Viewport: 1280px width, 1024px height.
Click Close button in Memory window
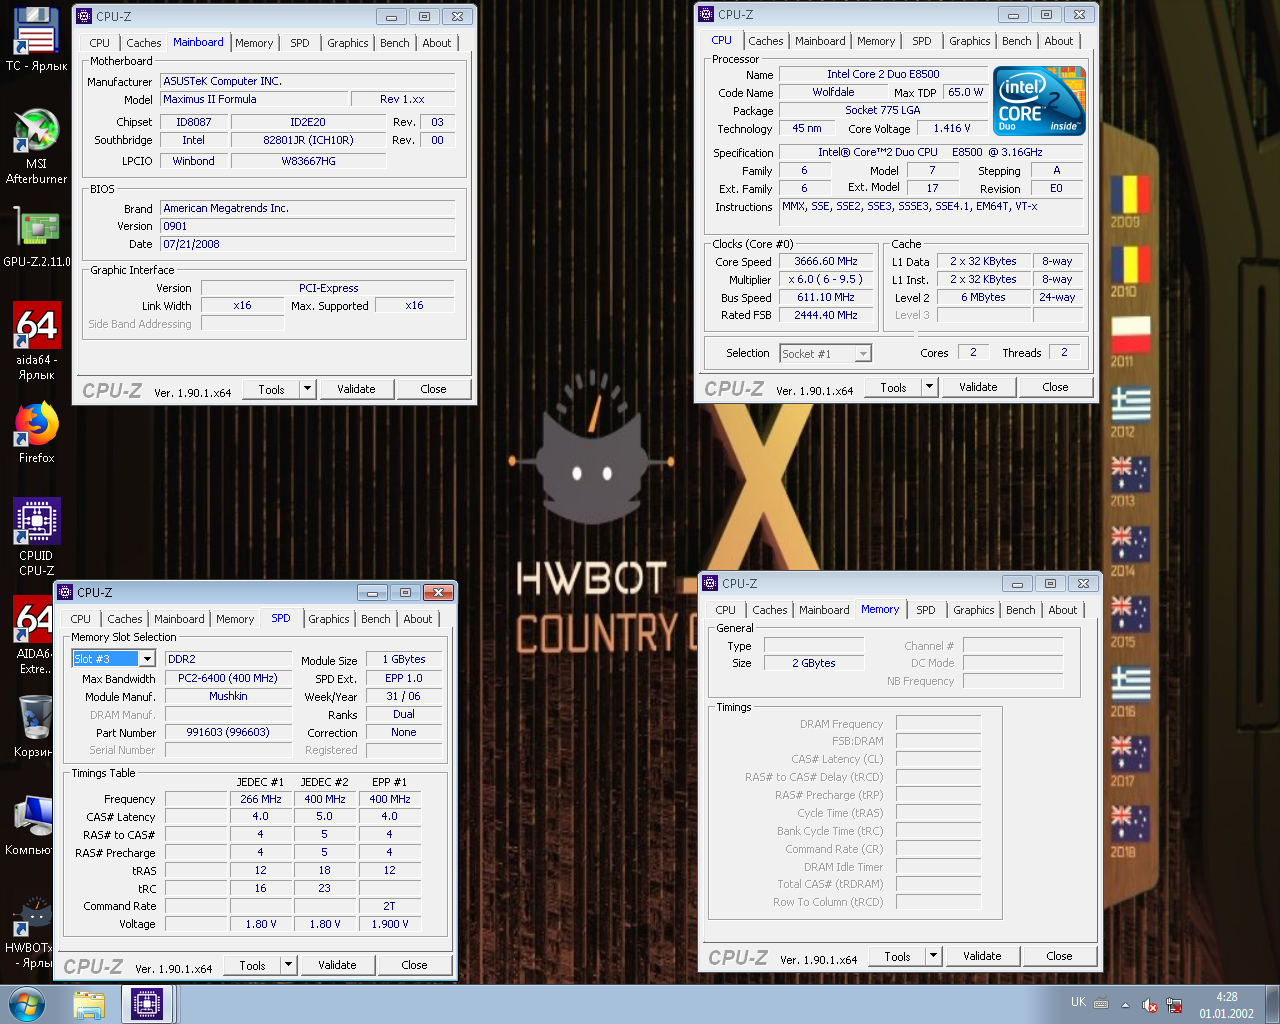(x=1059, y=956)
